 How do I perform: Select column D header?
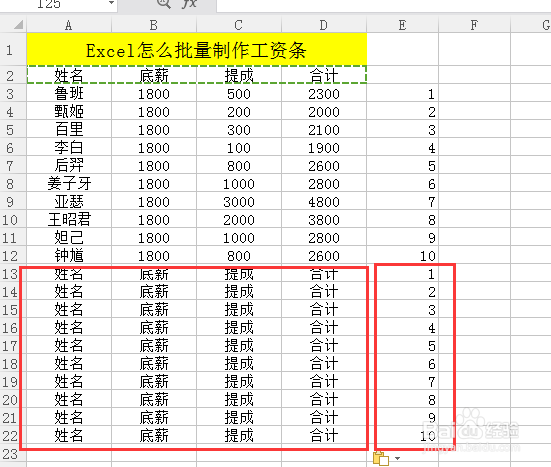click(x=324, y=25)
